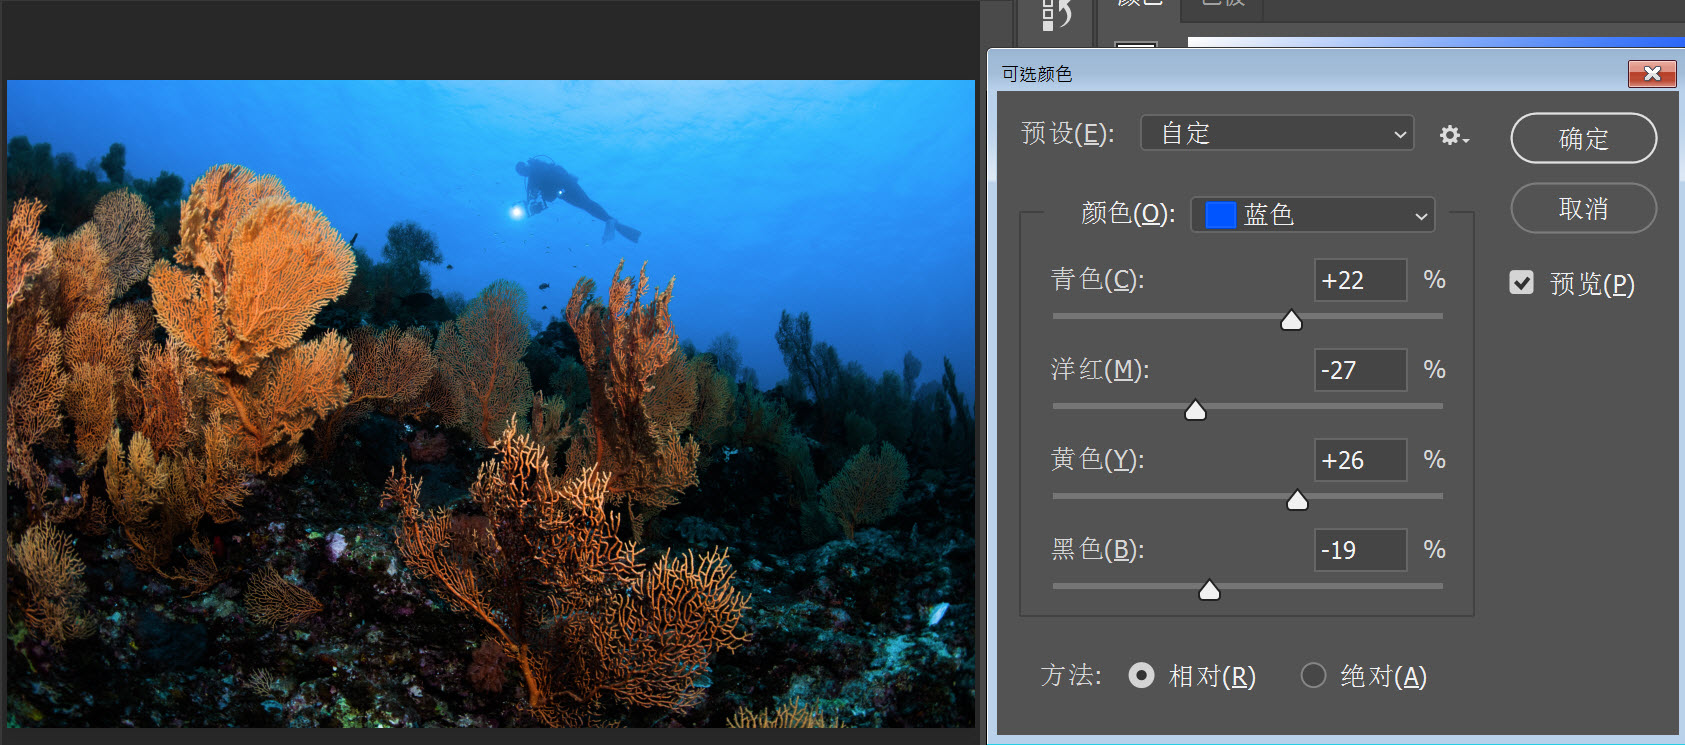Click the 黑色 black slider handle
Screen dimensions: 1685x745
coord(1209,590)
